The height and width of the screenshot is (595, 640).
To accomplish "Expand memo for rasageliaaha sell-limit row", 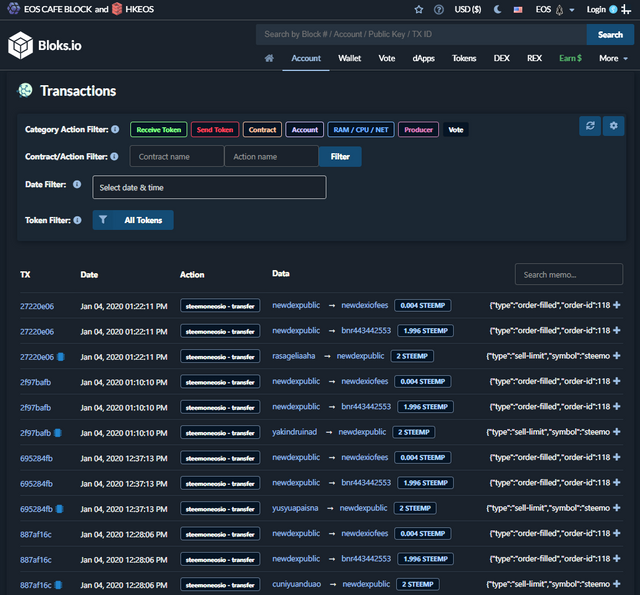I will tap(616, 355).
